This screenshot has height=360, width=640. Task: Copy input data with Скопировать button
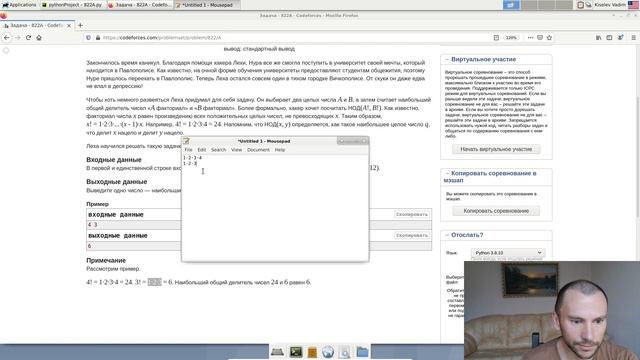[412, 214]
